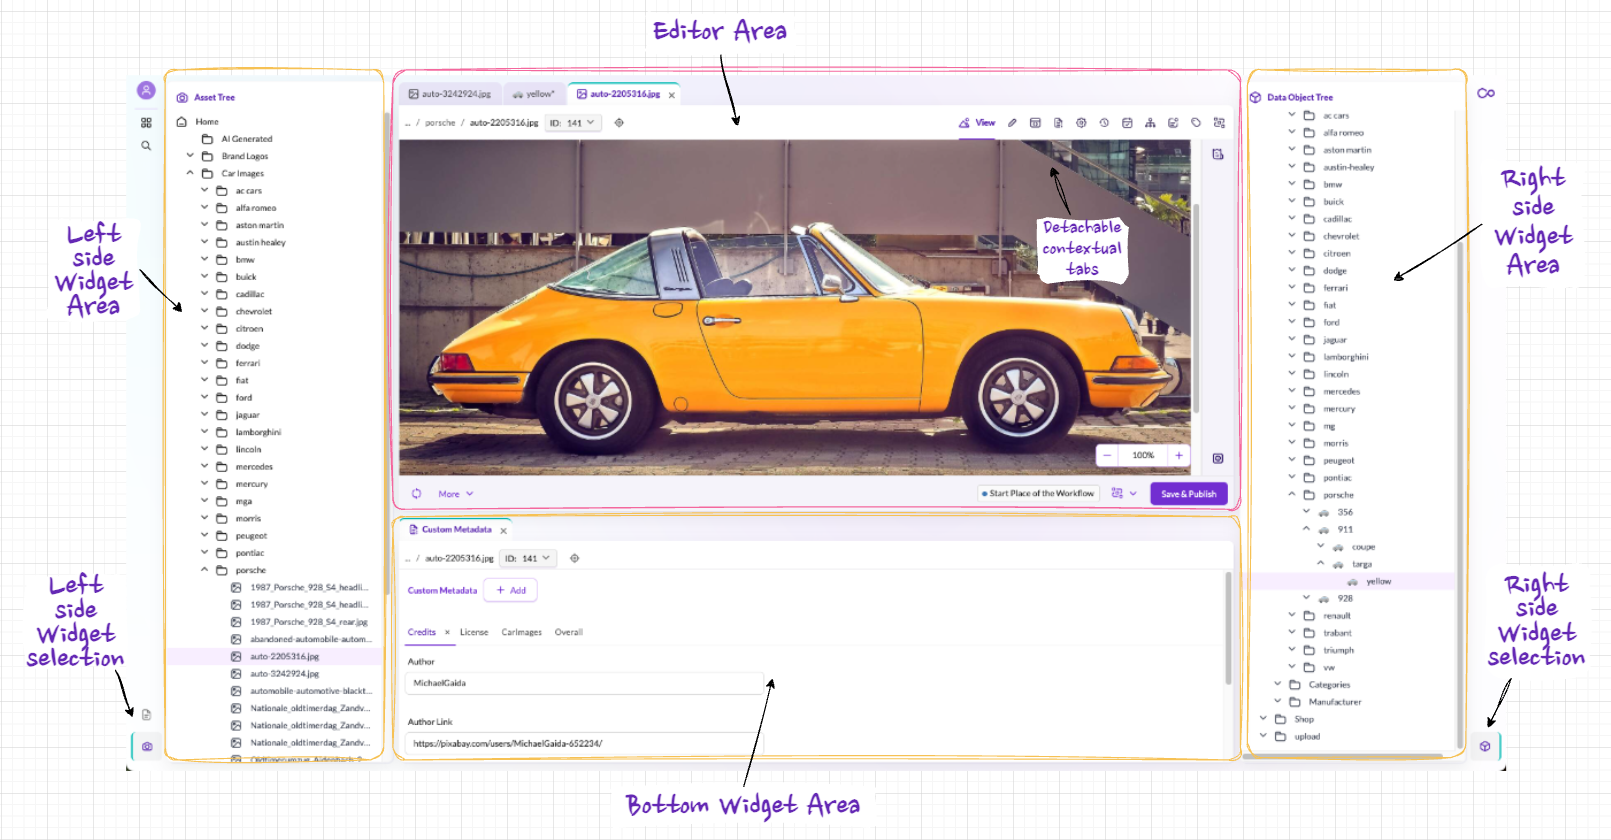Close the auto-2205316.jpg editor tab
1611x840 pixels.
click(x=672, y=95)
